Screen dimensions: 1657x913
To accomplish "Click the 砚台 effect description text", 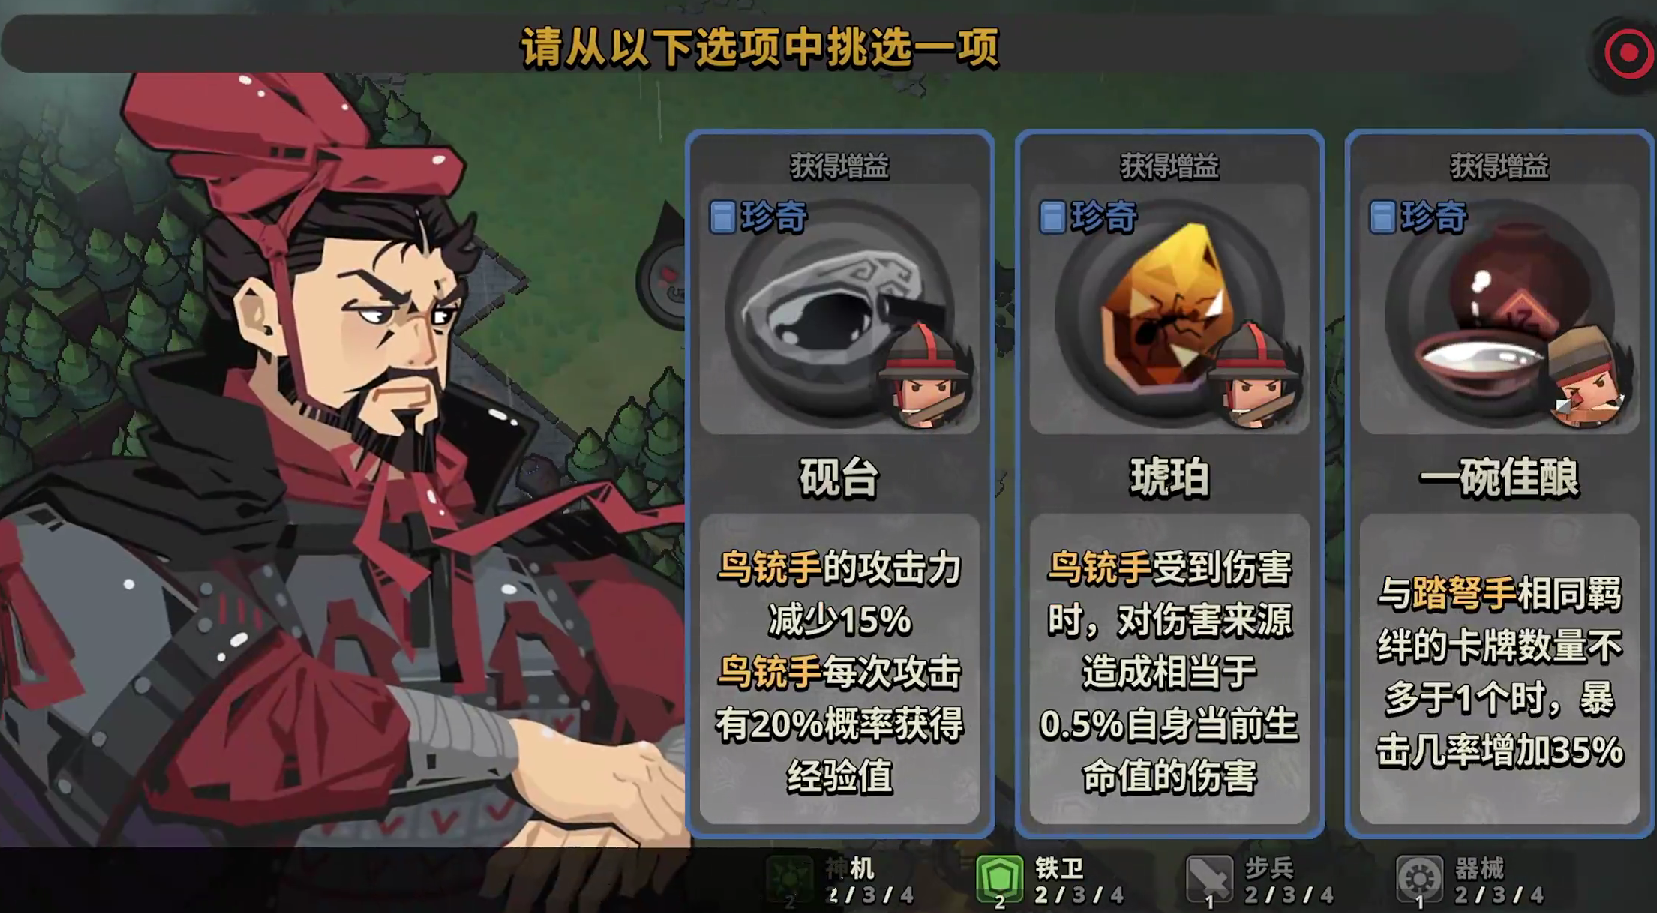I will [x=839, y=672].
